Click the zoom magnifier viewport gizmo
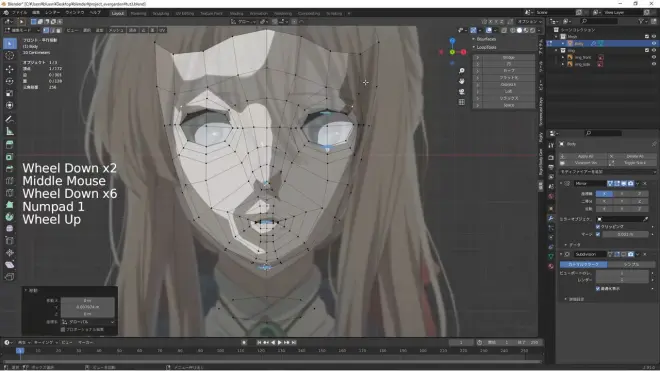The width and height of the screenshot is (660, 371). (x=462, y=71)
